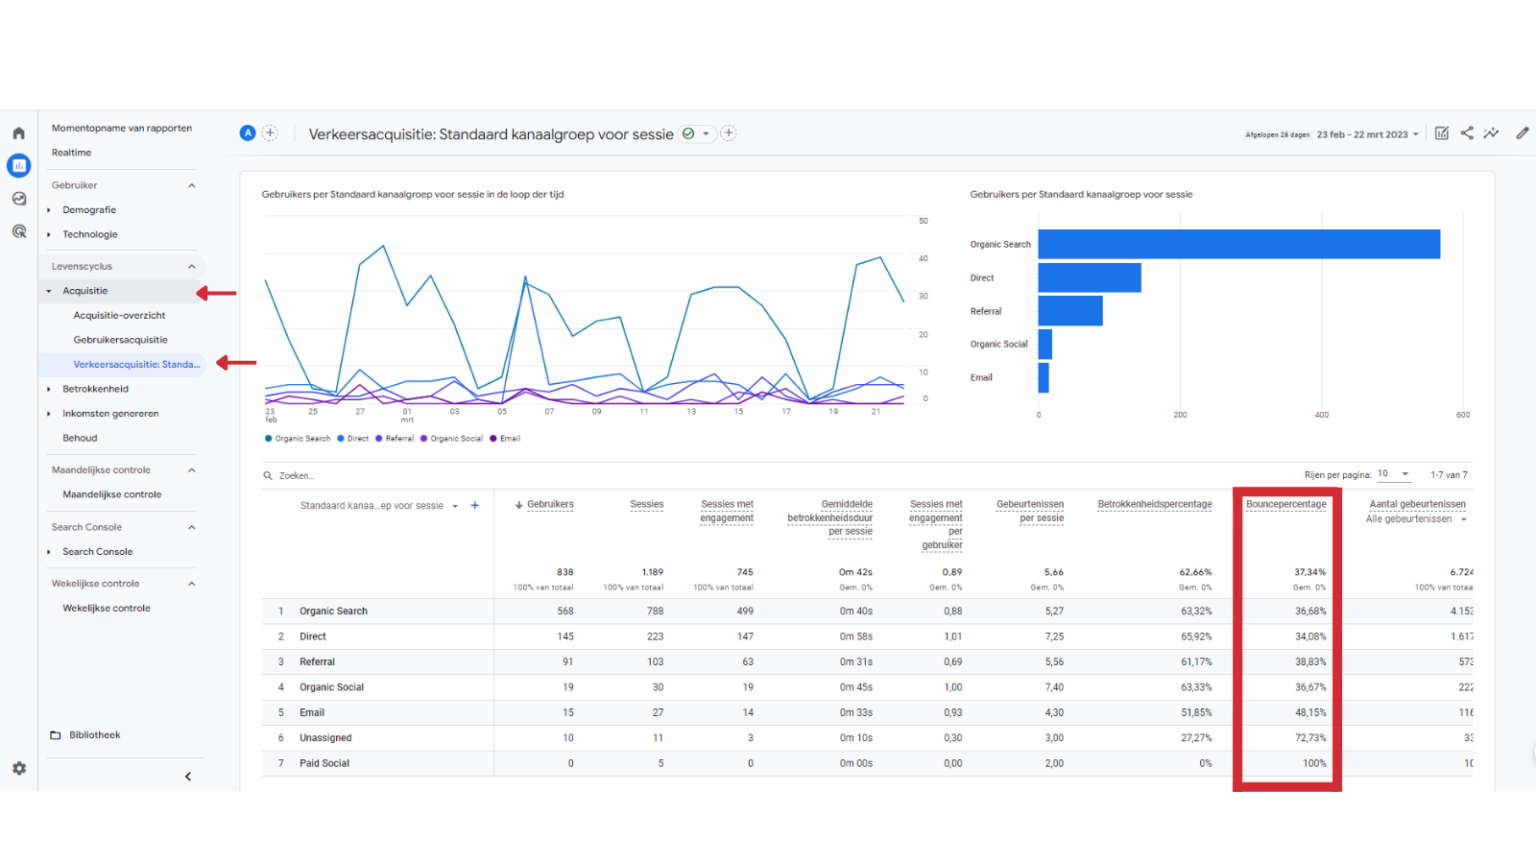The width and height of the screenshot is (1536, 864).
Task: Click the sort arrow beside Gebruikers header
Action: 519,505
